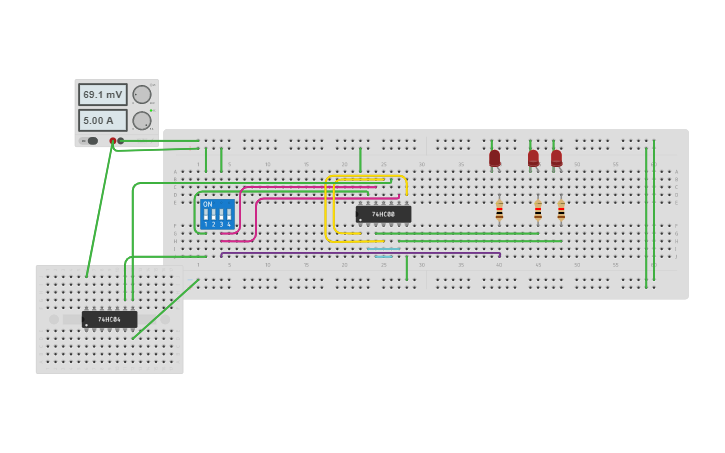Click the middle resistor
Viewport: 725px width, 453px height.
pos(537,210)
